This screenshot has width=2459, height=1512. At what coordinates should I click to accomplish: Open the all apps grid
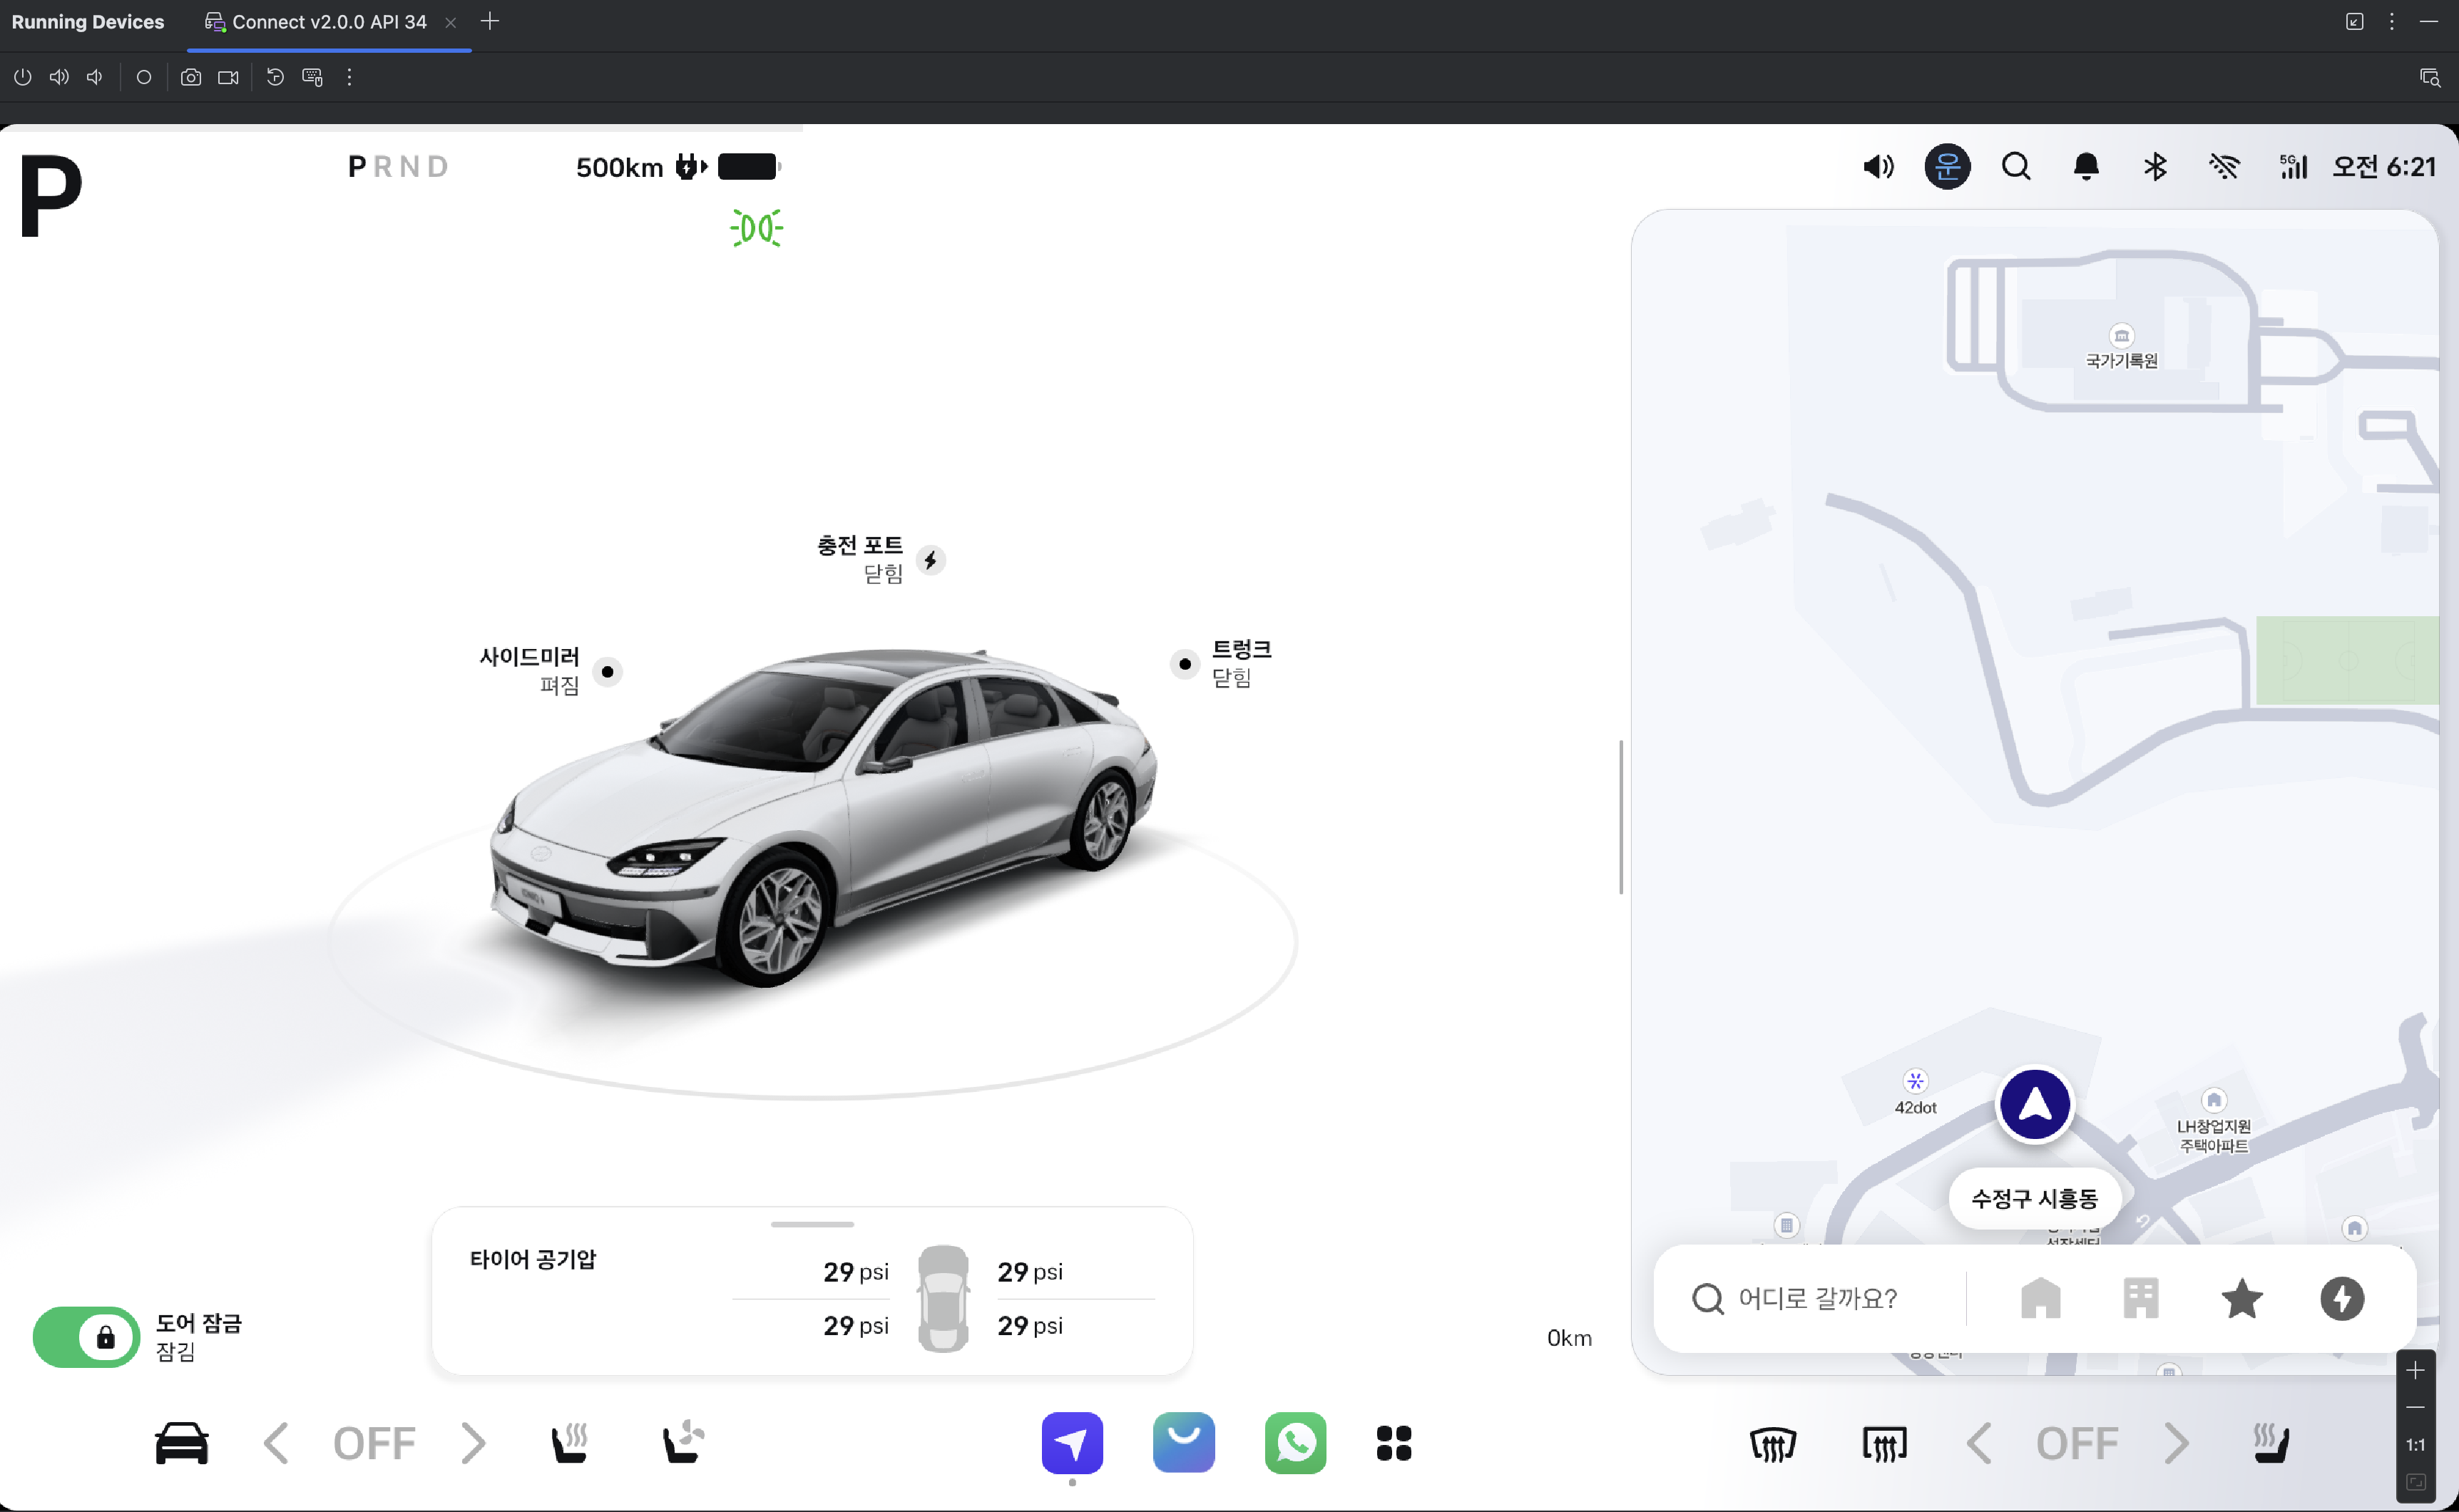(1393, 1442)
